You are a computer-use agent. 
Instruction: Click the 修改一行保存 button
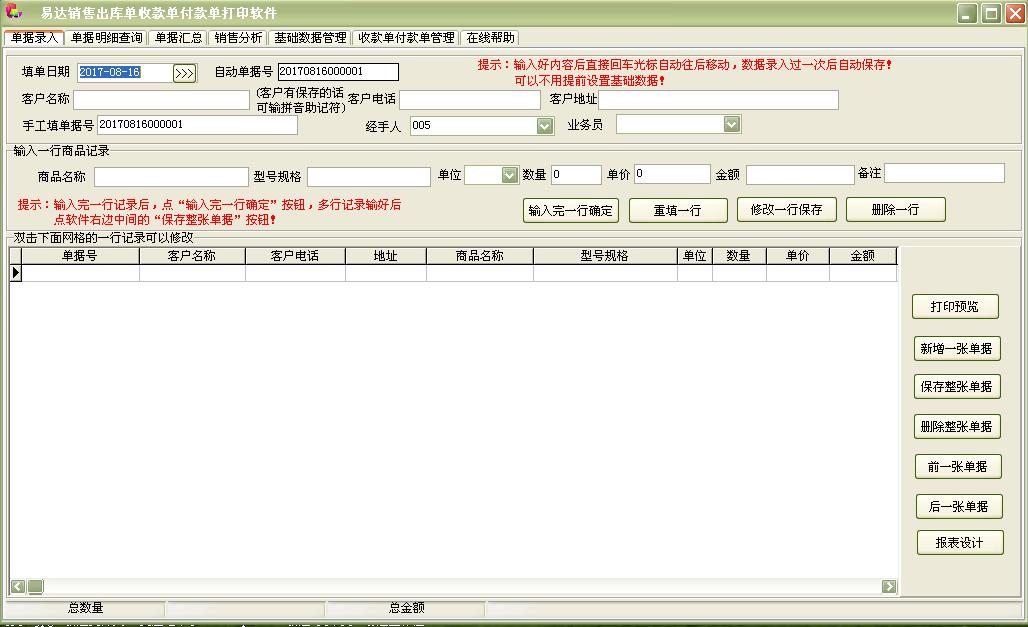787,210
